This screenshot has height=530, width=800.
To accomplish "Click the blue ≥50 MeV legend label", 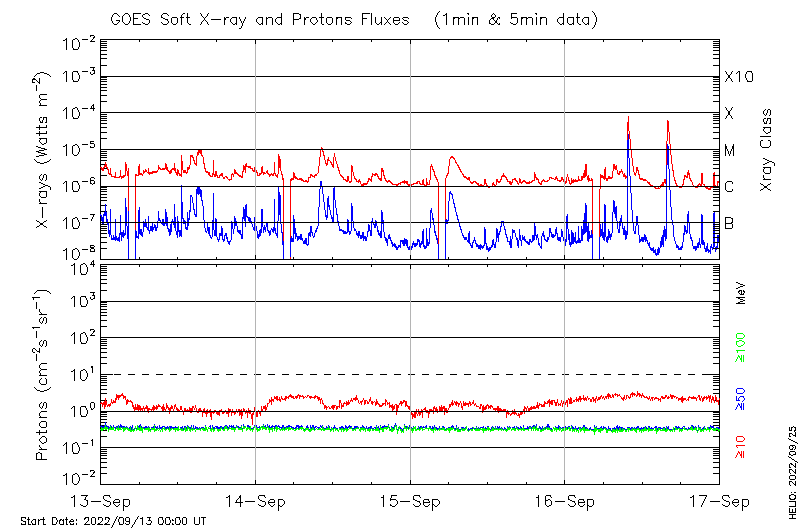I will [741, 397].
